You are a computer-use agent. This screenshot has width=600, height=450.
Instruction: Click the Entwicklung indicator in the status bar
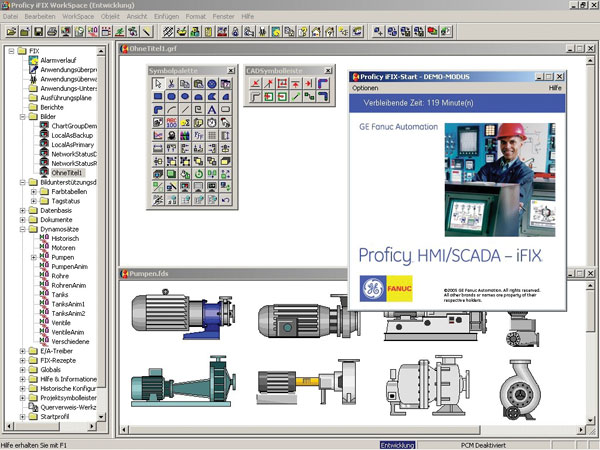click(395, 443)
